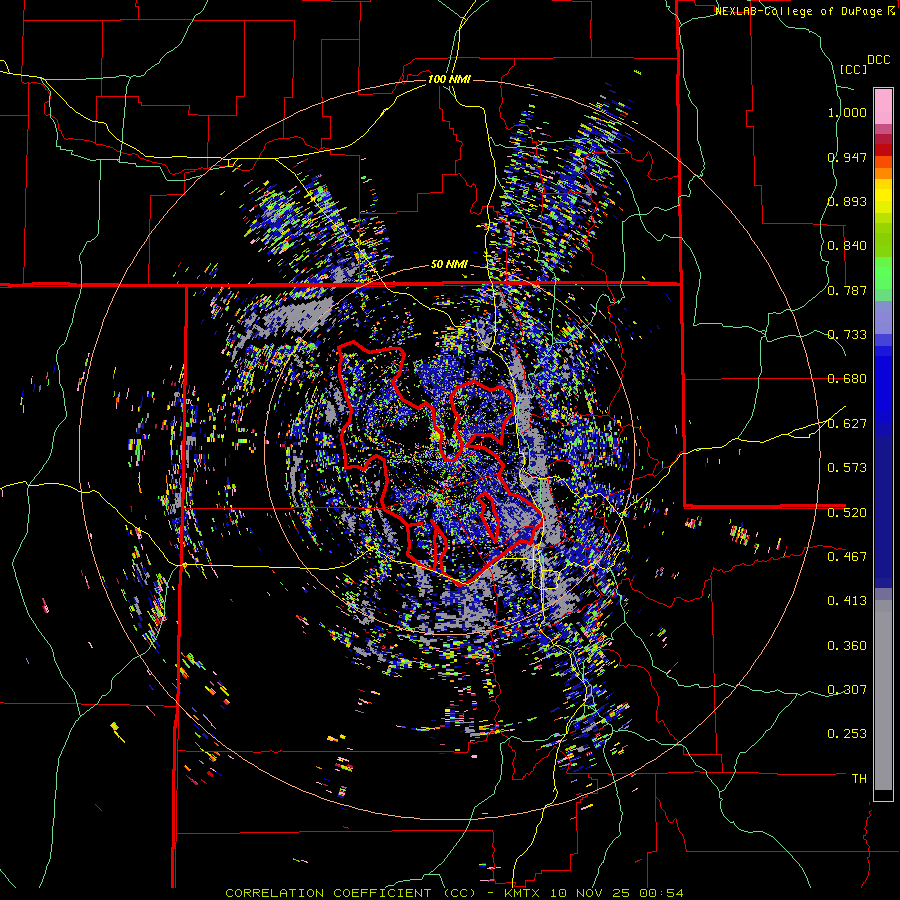Click the 0.947 legend value
This screenshot has width=900, height=900.
847,157
